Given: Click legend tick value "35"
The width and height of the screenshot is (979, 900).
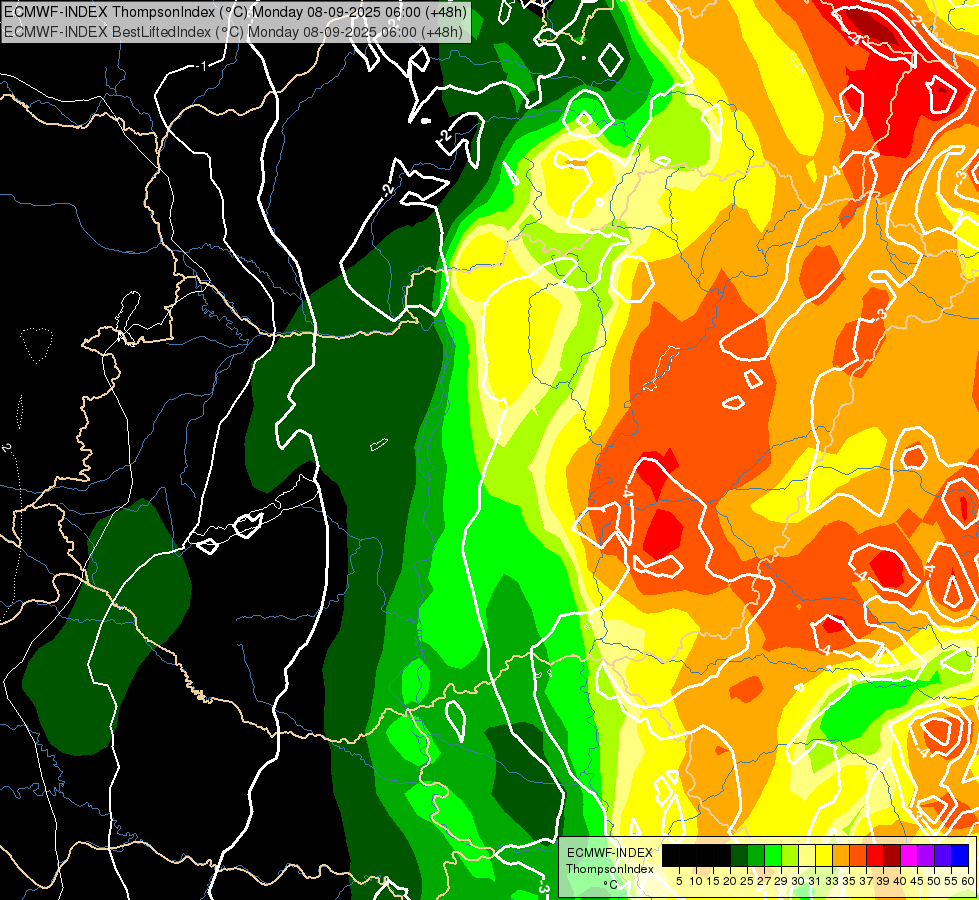Looking at the screenshot, I should coord(849,881).
